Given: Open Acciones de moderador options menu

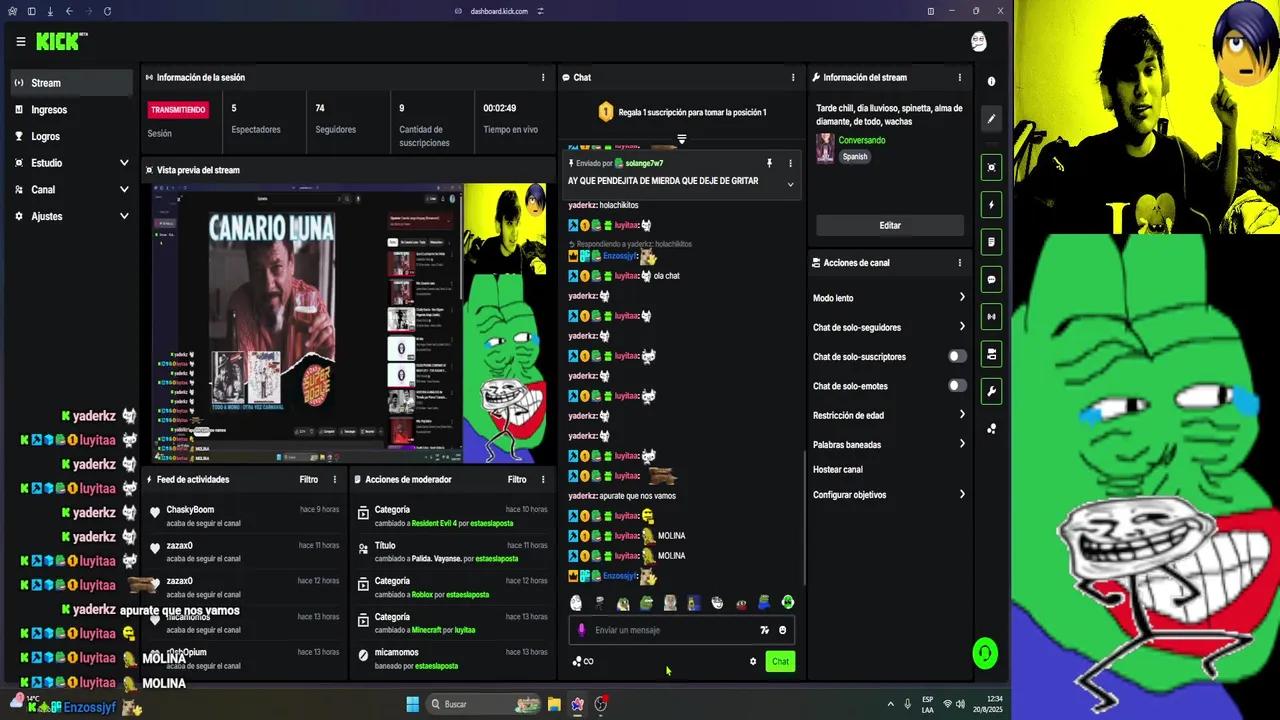Looking at the screenshot, I should coord(543,479).
